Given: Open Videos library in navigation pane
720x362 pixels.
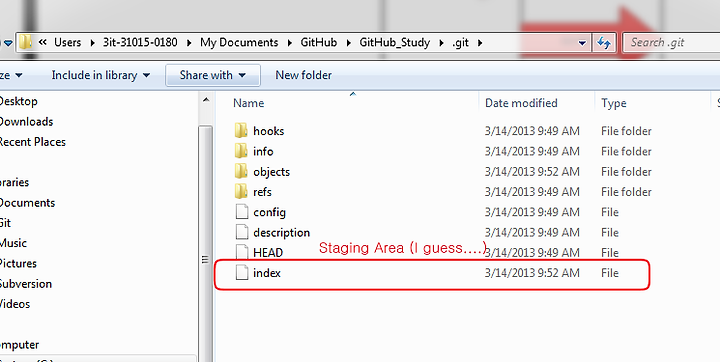Looking at the screenshot, I should tap(15, 304).
